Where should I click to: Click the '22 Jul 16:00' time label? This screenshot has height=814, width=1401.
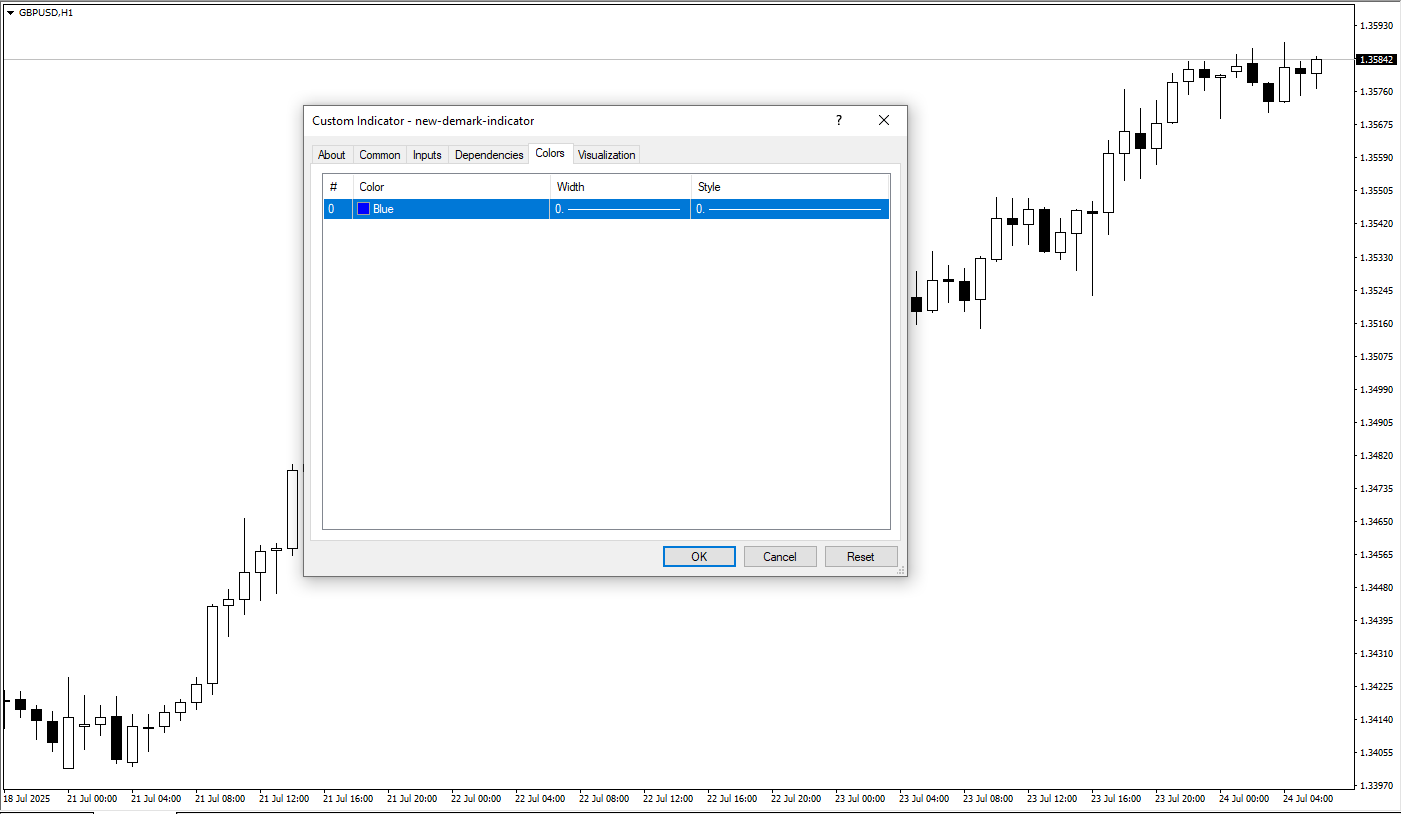[x=732, y=799]
